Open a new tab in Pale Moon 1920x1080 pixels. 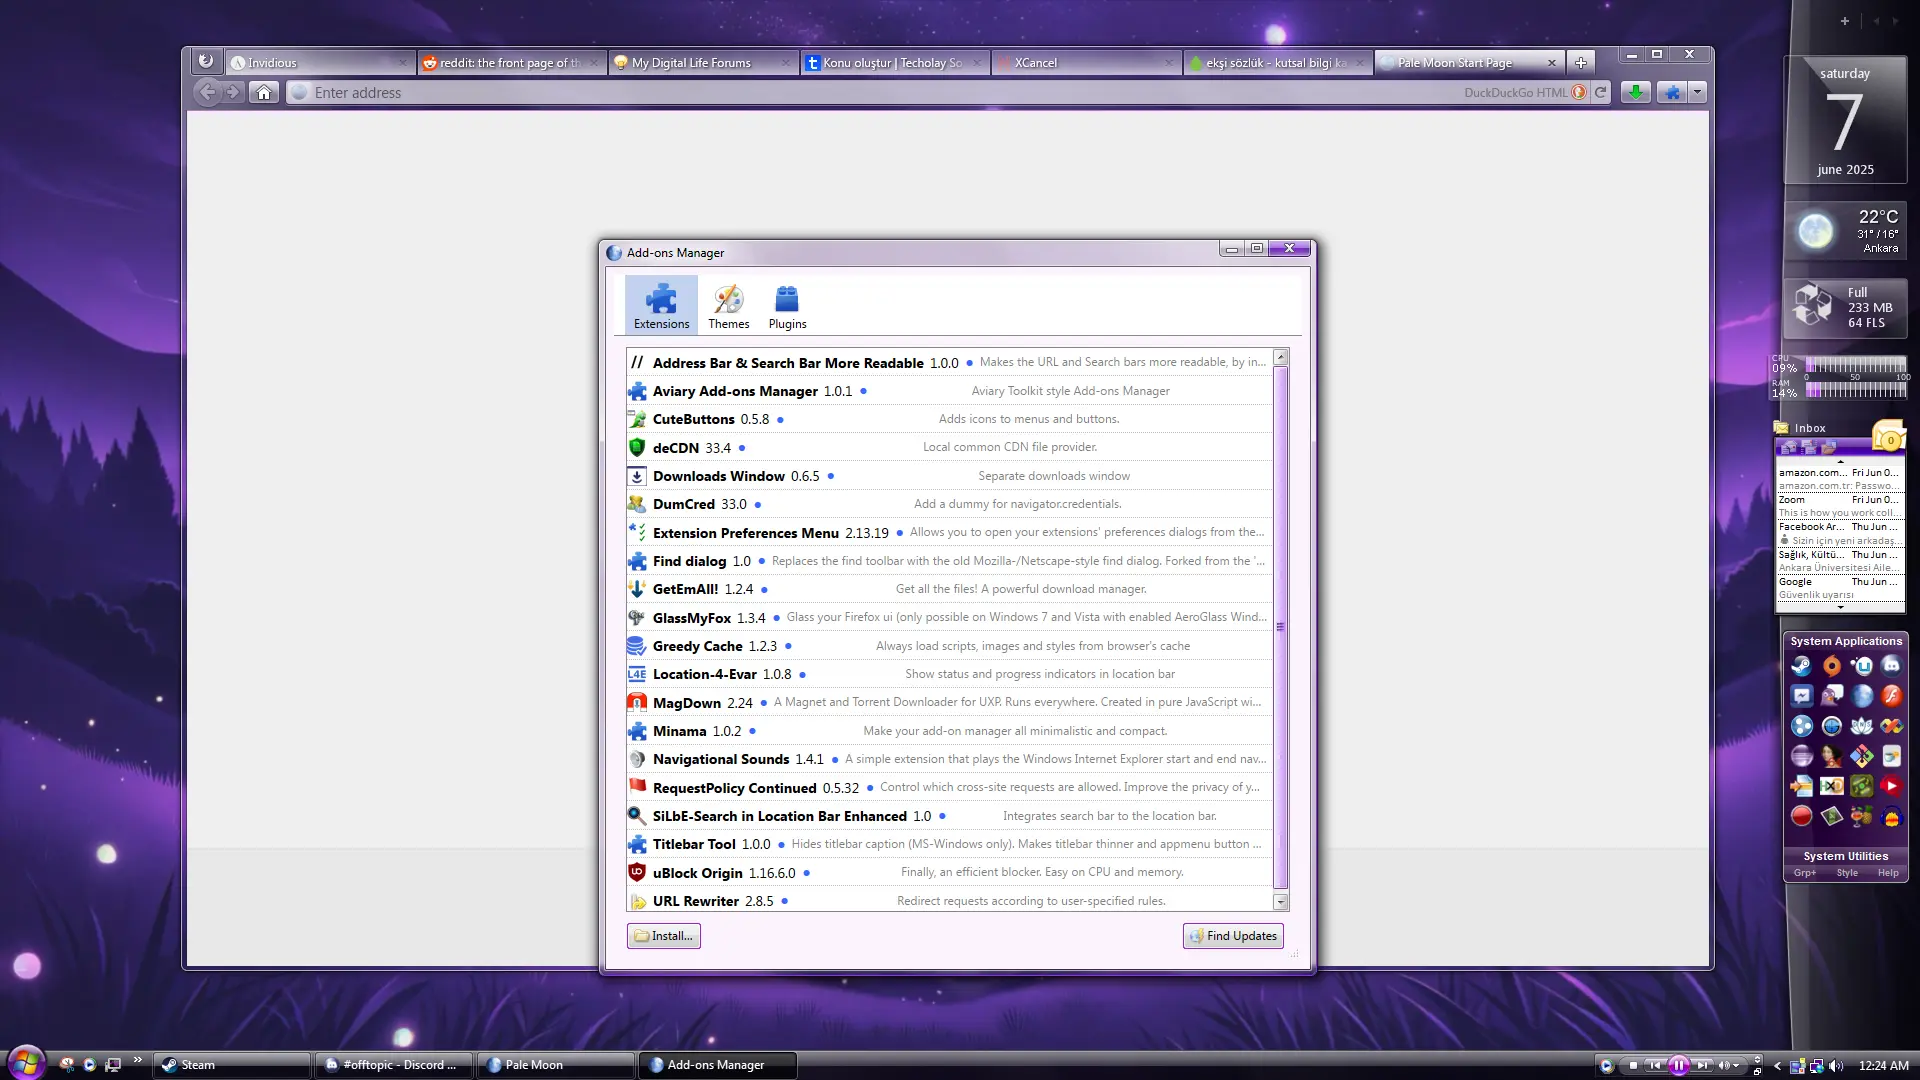1581,62
